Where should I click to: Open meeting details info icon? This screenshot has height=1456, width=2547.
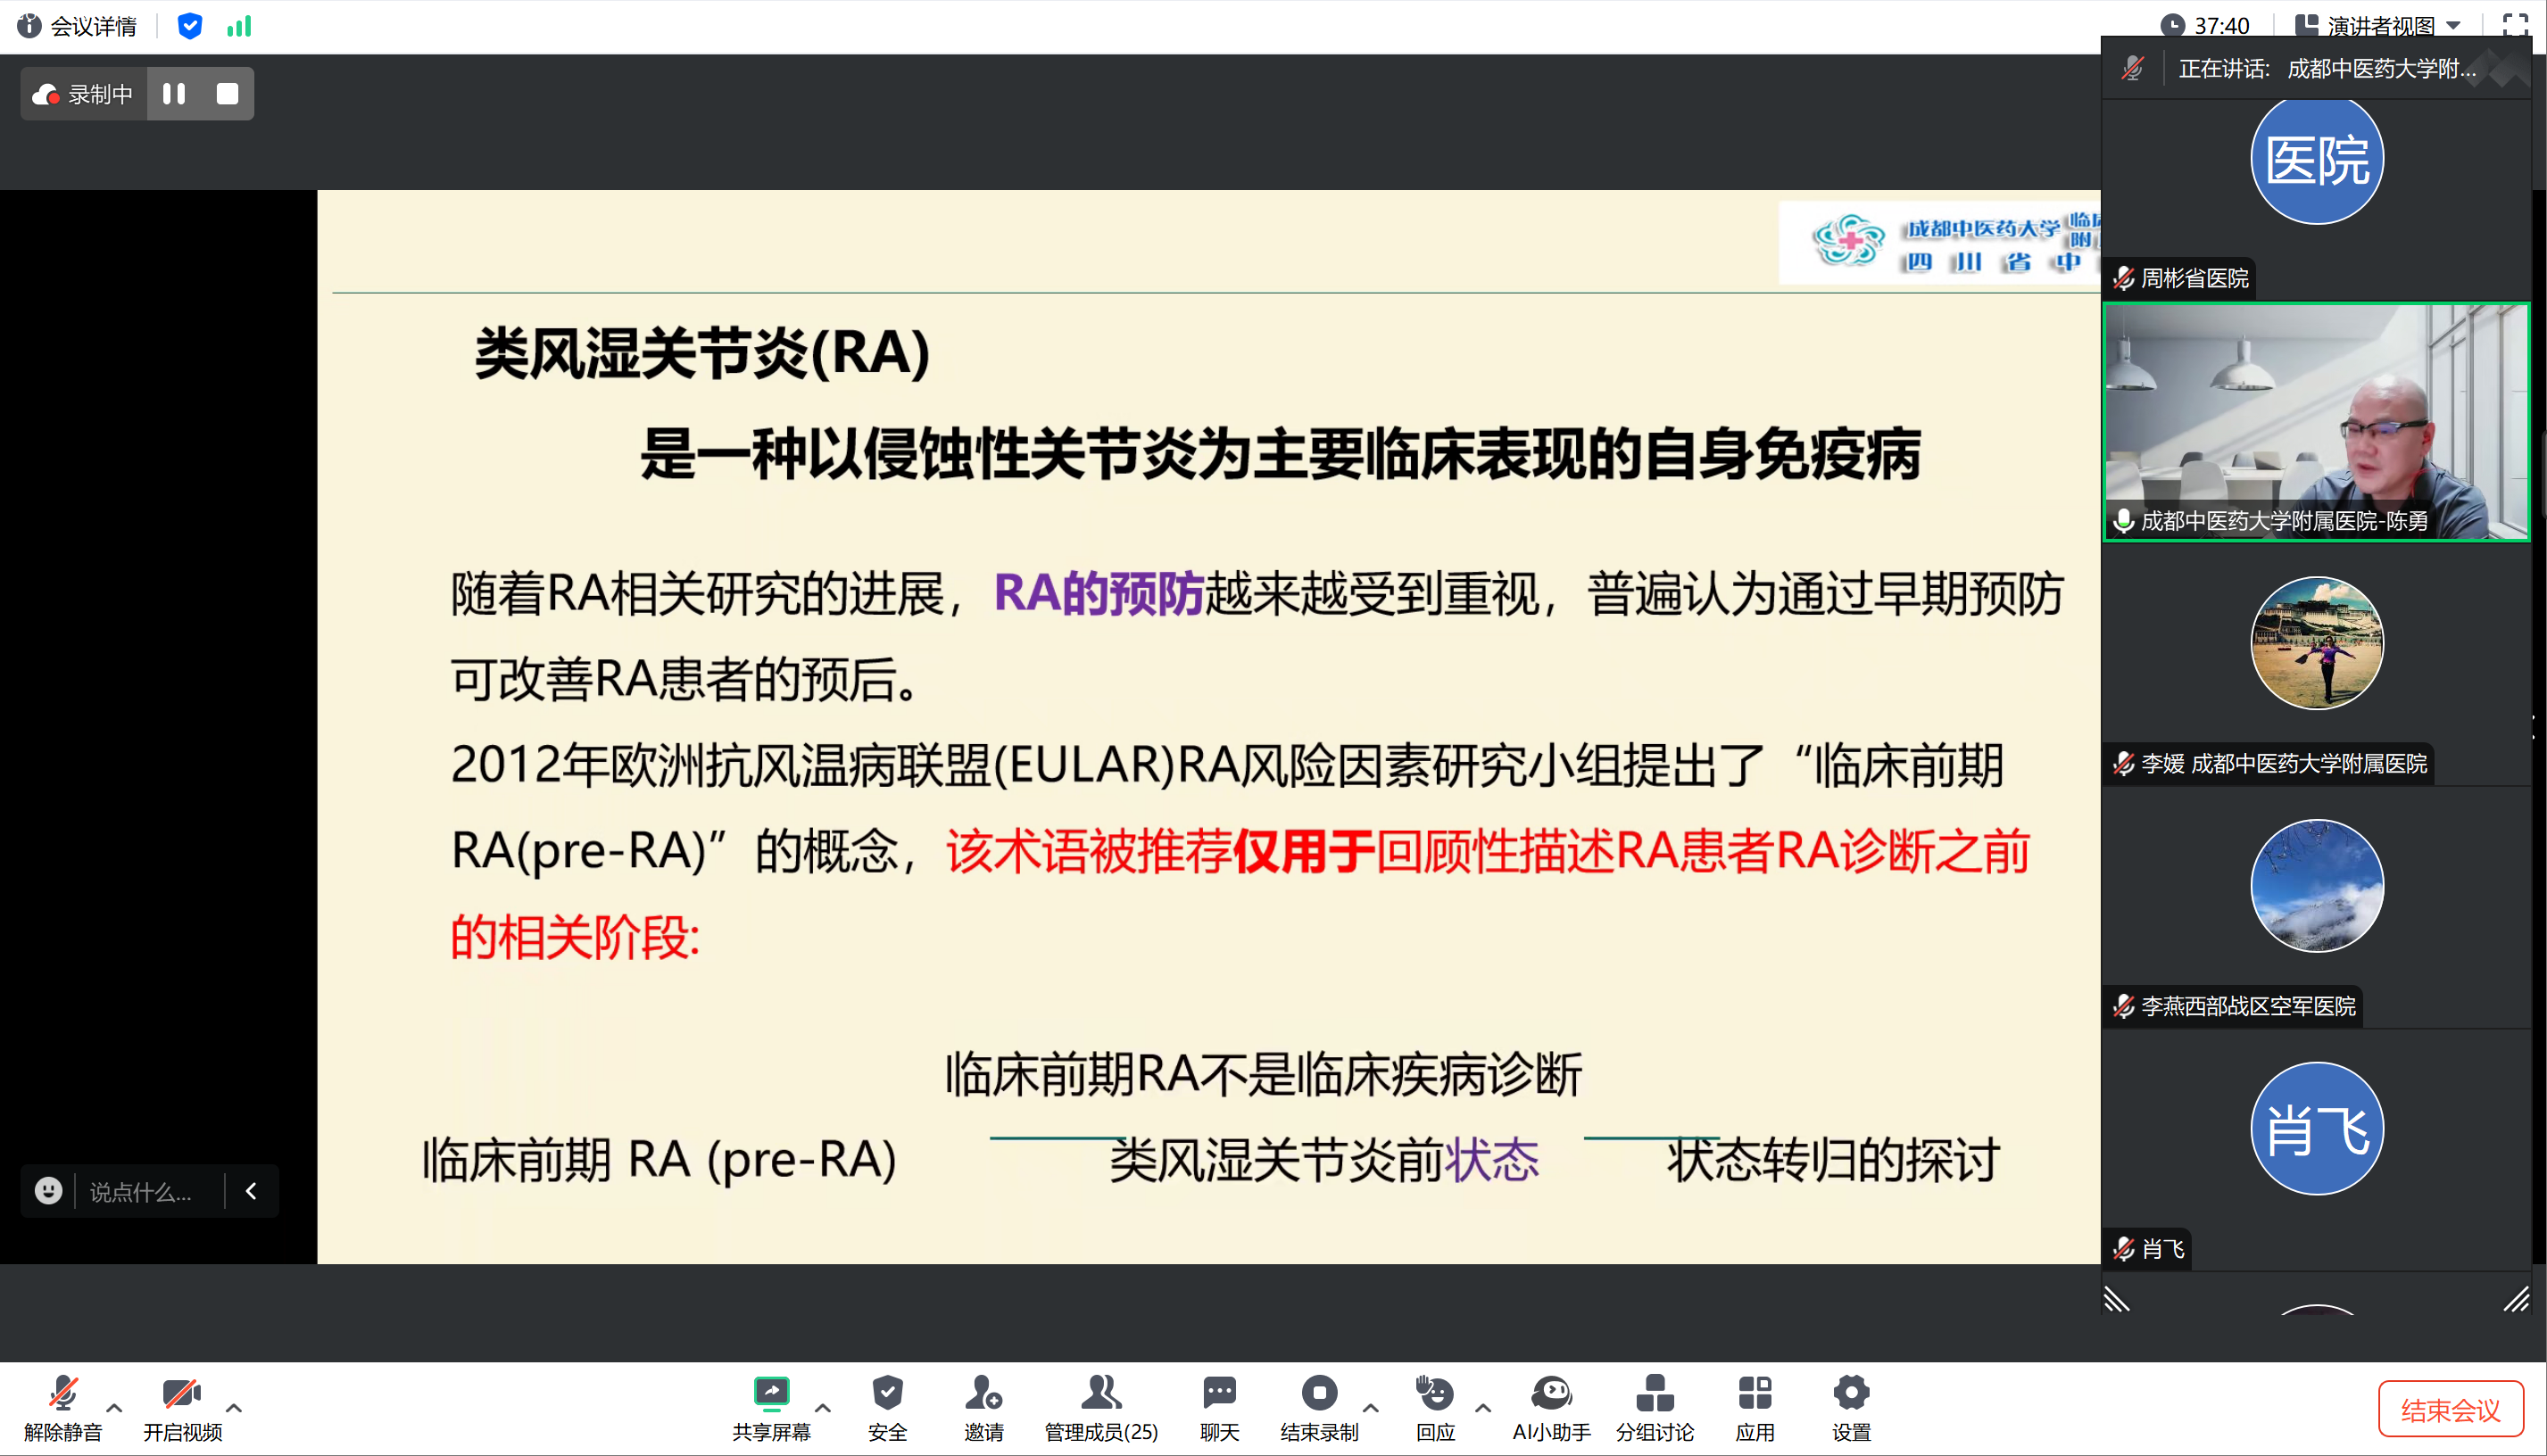(29, 25)
